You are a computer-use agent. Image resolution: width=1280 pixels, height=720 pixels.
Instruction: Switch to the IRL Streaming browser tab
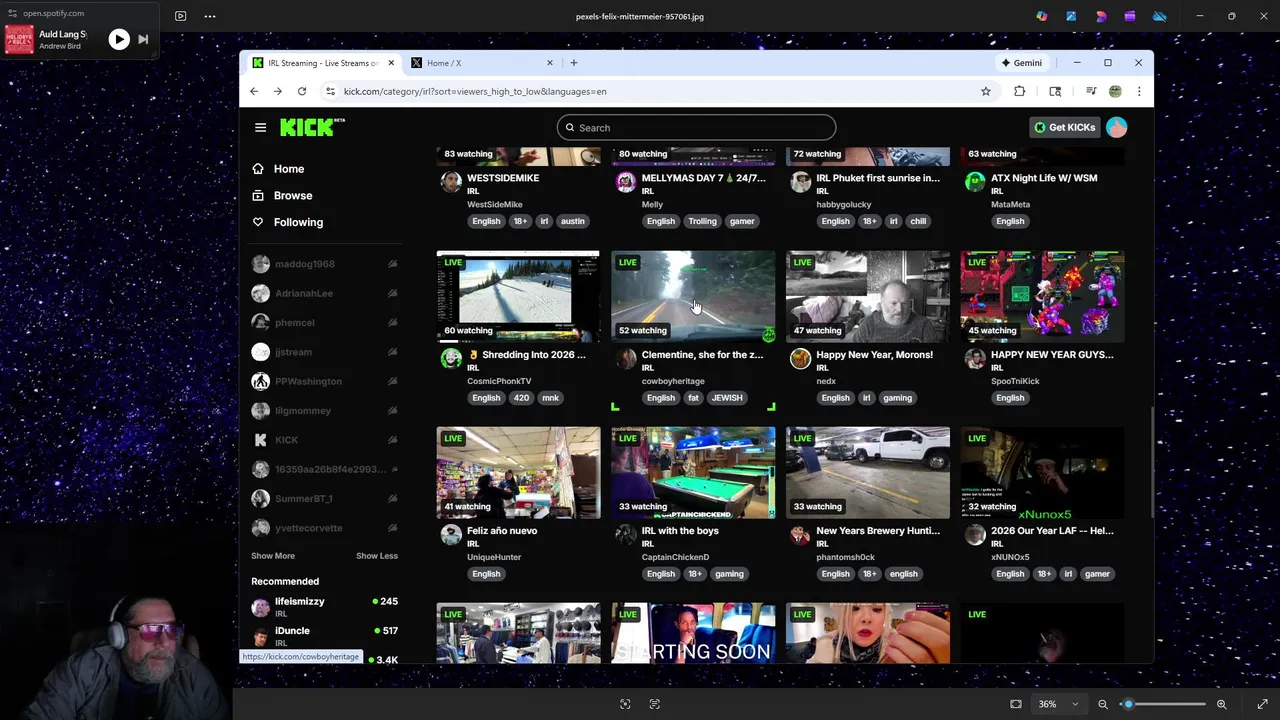coord(322,63)
